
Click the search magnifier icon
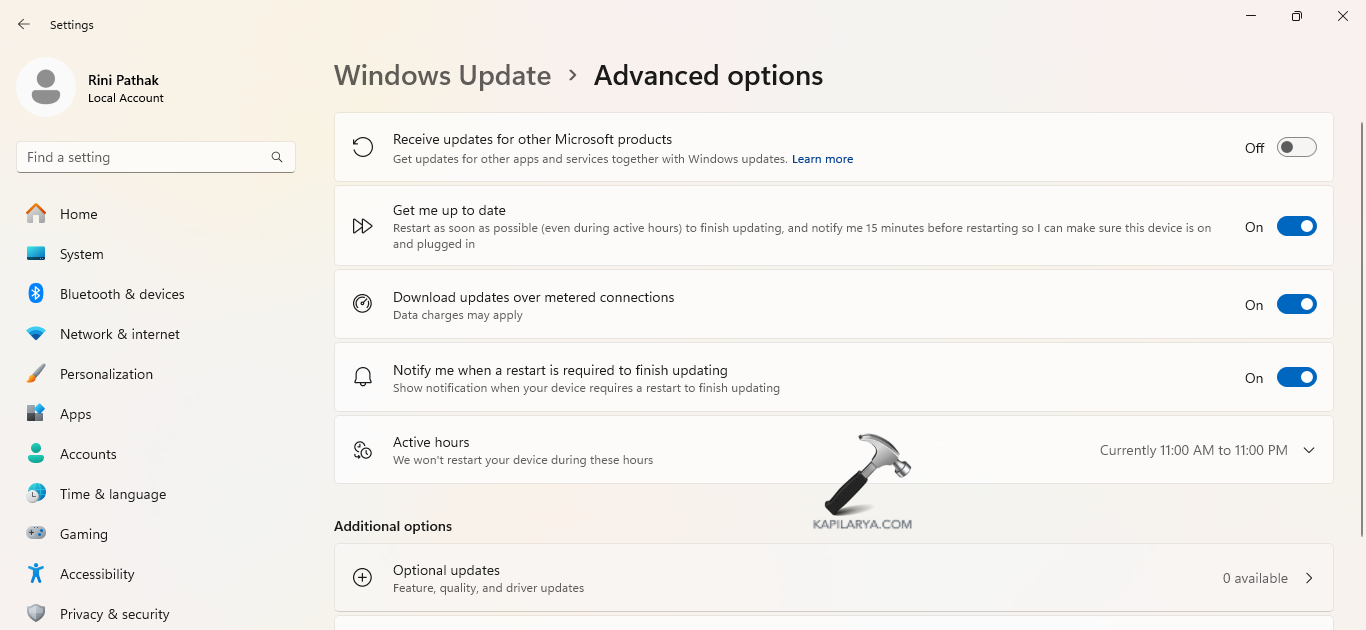(x=277, y=157)
